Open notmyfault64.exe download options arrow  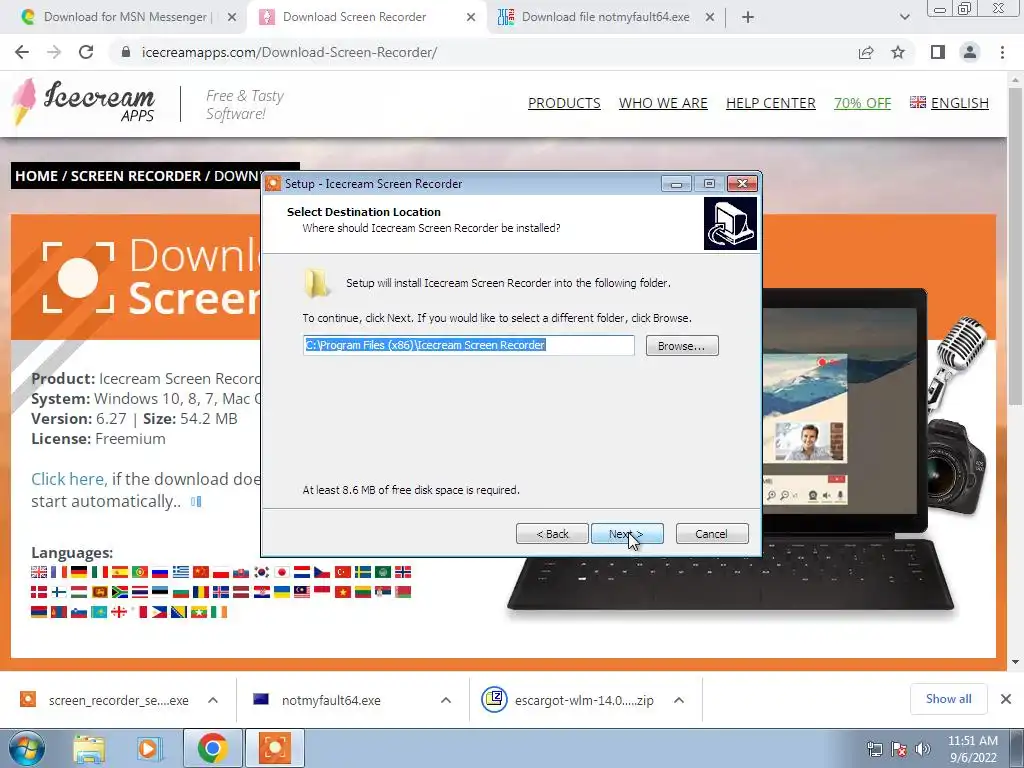click(x=445, y=700)
